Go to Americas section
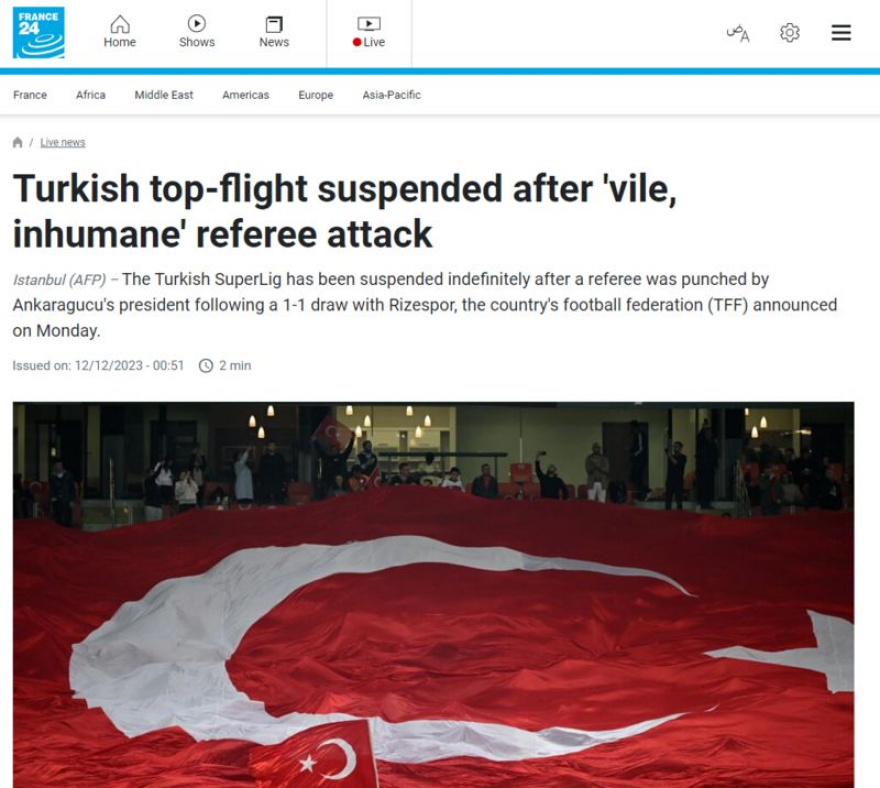 point(246,95)
